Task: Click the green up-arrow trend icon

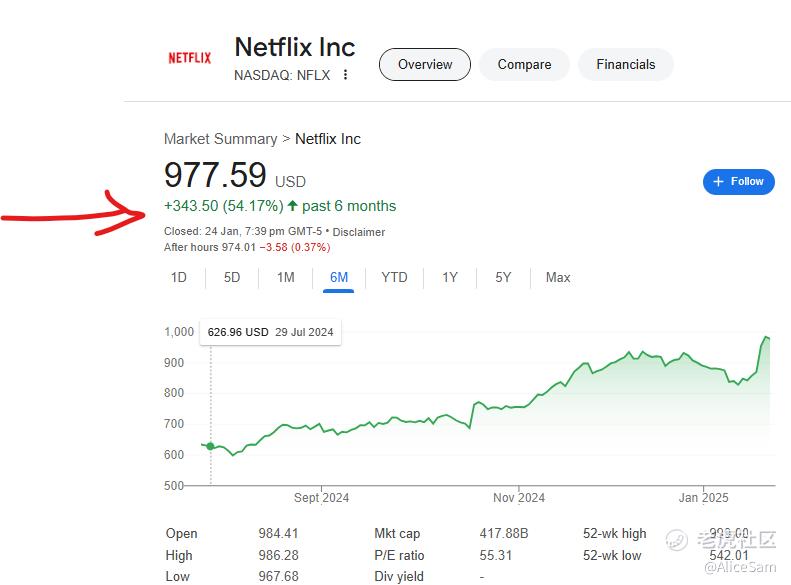Action: click(292, 206)
